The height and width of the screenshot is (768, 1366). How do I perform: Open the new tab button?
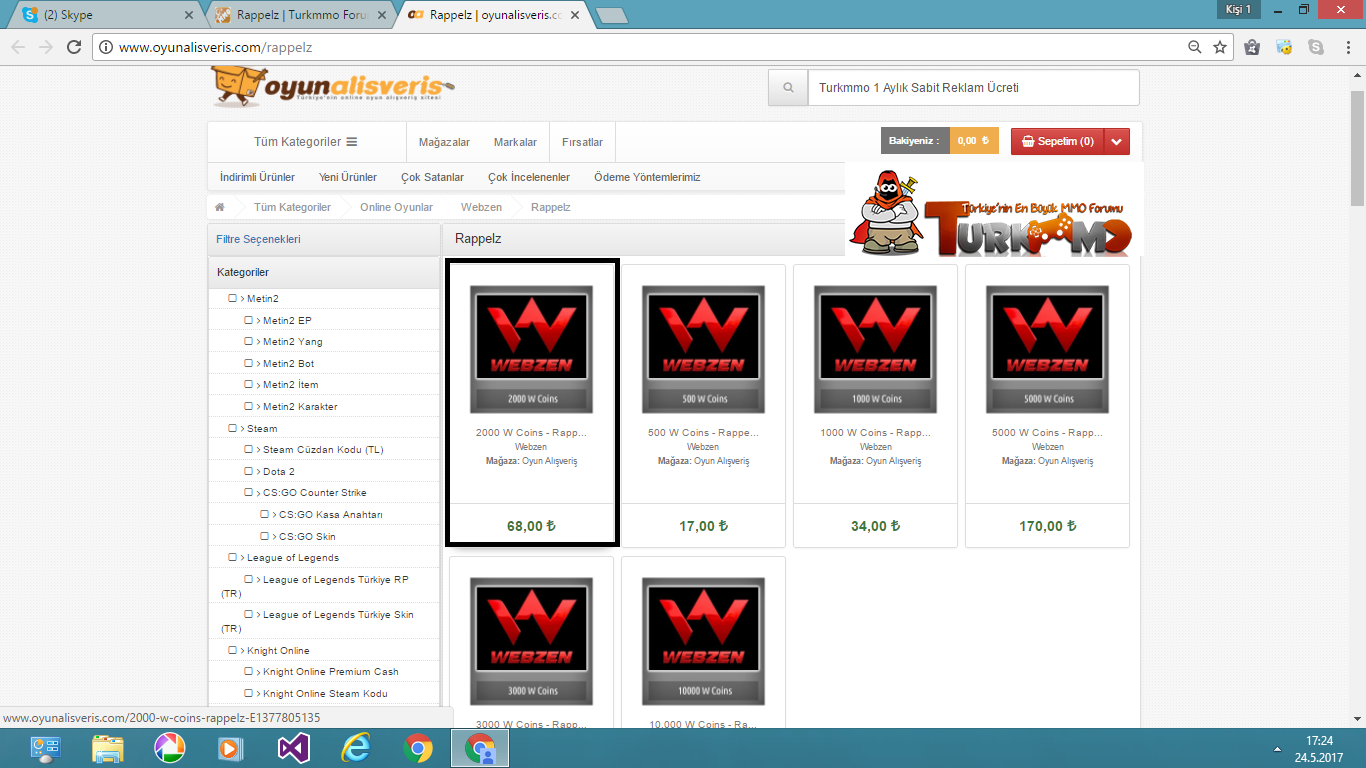[x=611, y=15]
